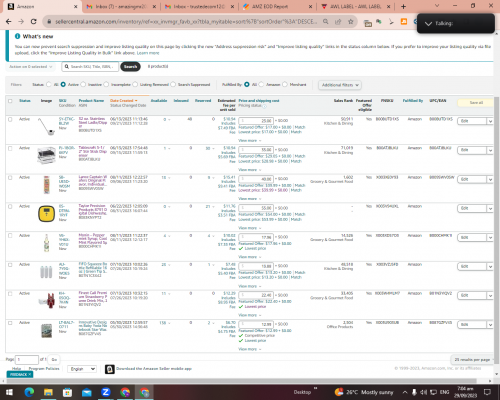Select Amazon under Fulfilled By
Image resolution: width=500 pixels, height=400 pixels.
(261, 85)
